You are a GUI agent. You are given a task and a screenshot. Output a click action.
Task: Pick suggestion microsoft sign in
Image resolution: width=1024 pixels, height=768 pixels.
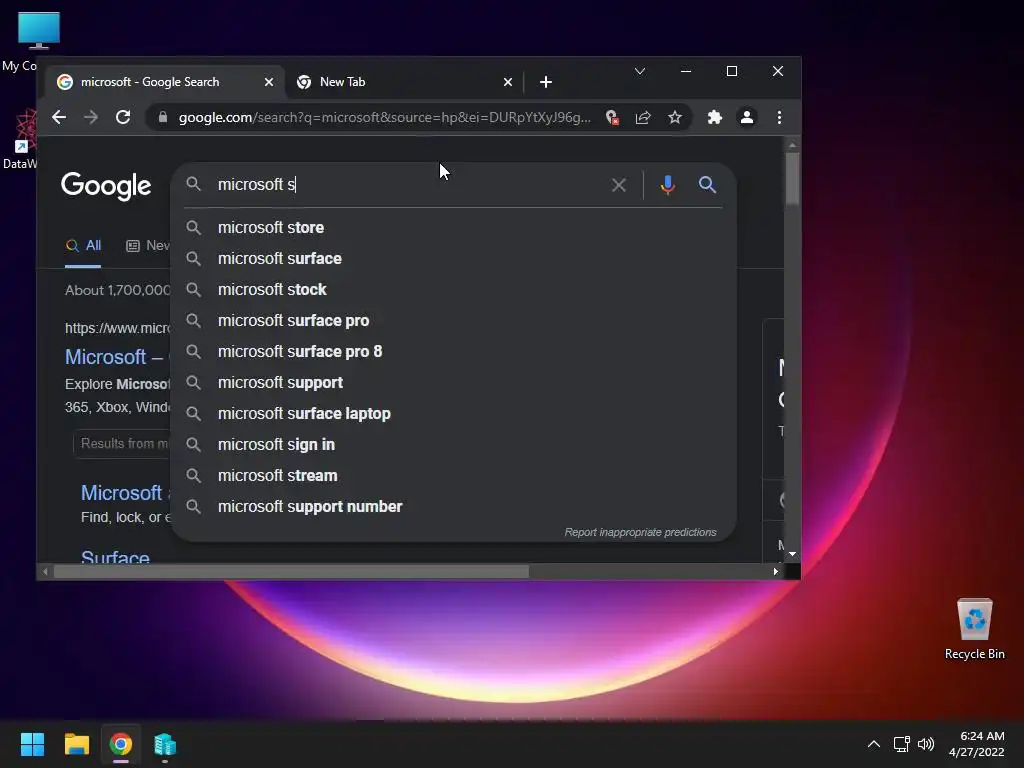[x=453, y=445]
